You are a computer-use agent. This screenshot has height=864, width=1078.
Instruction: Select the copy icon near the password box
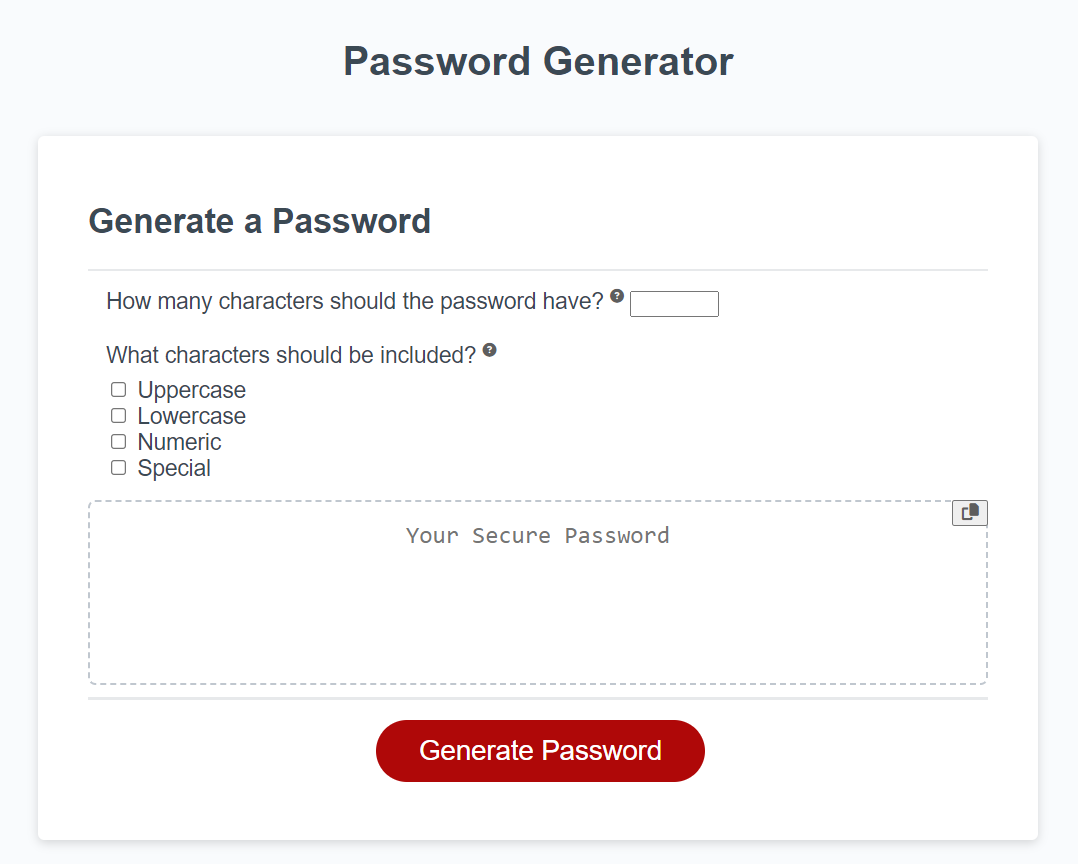[x=968, y=512]
